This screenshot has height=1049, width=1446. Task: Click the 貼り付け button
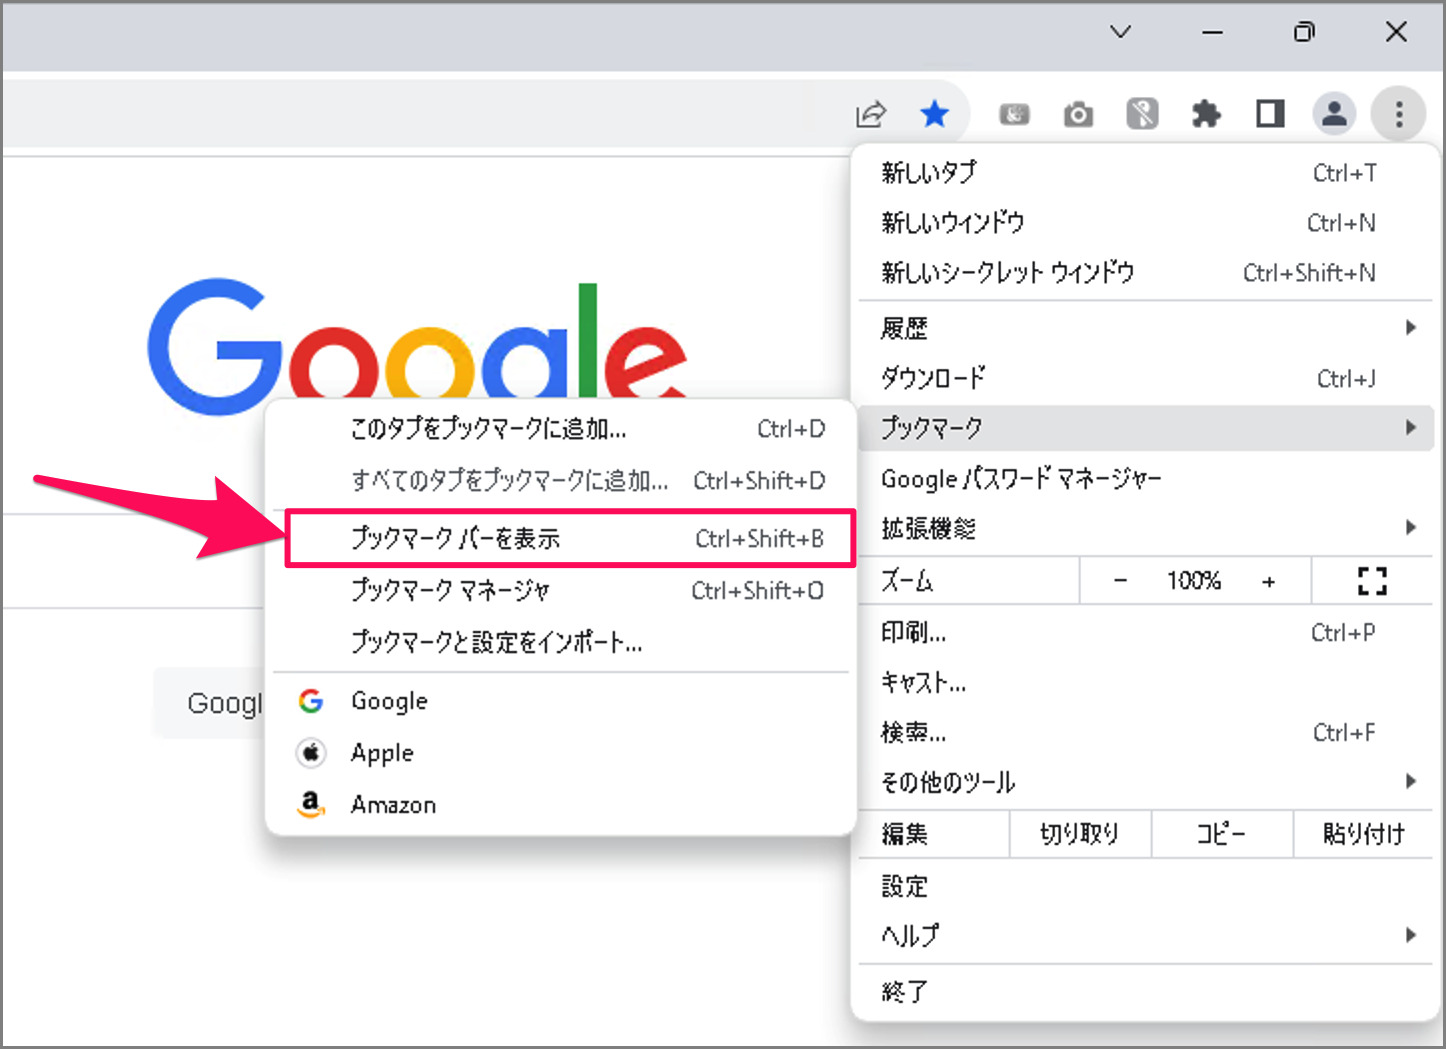(1363, 833)
